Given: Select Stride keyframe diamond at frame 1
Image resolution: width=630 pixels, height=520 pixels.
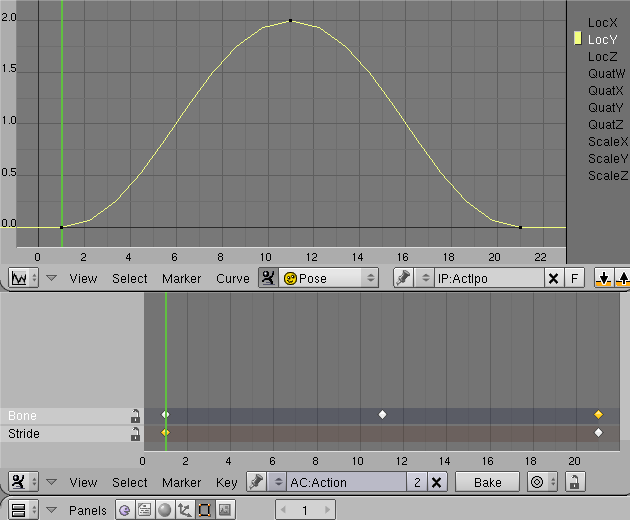Looking at the screenshot, I should tap(166, 432).
